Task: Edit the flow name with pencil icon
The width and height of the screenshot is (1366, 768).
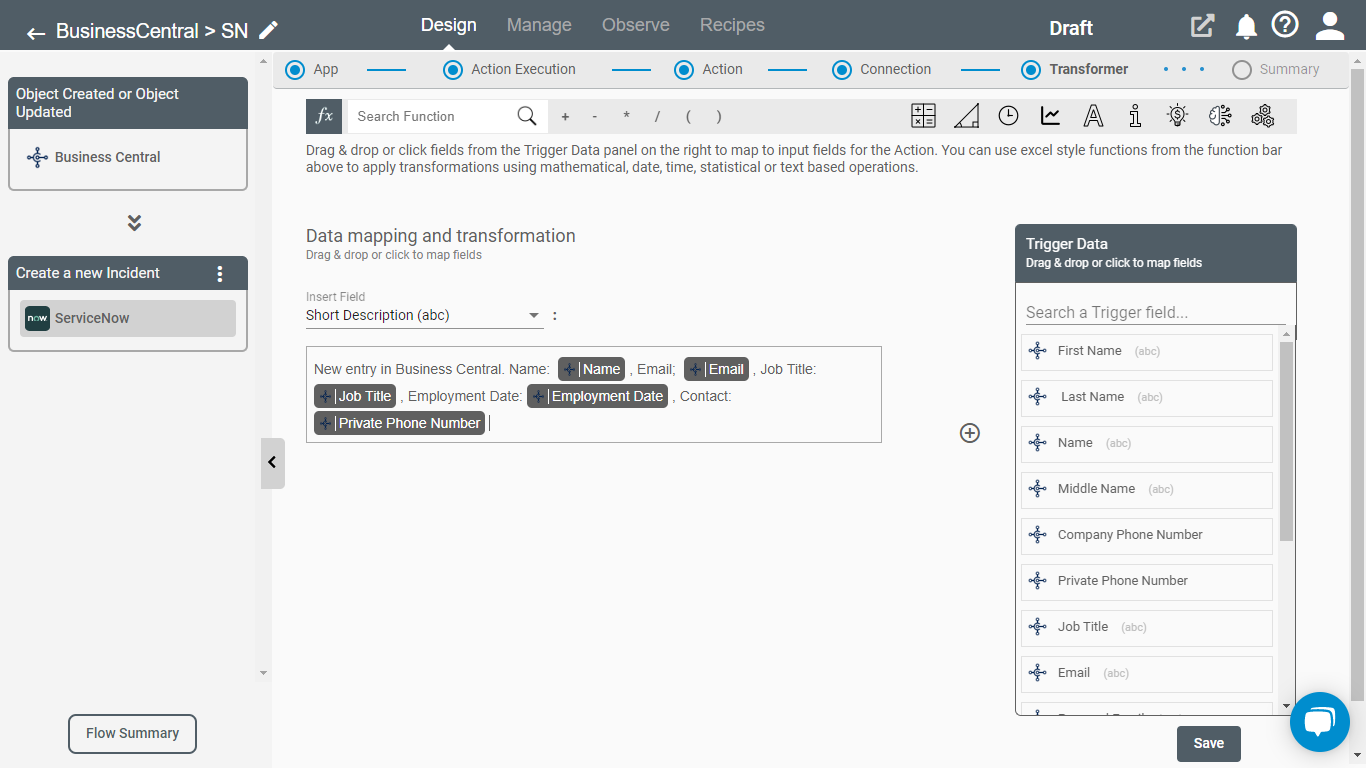Action: click(268, 30)
